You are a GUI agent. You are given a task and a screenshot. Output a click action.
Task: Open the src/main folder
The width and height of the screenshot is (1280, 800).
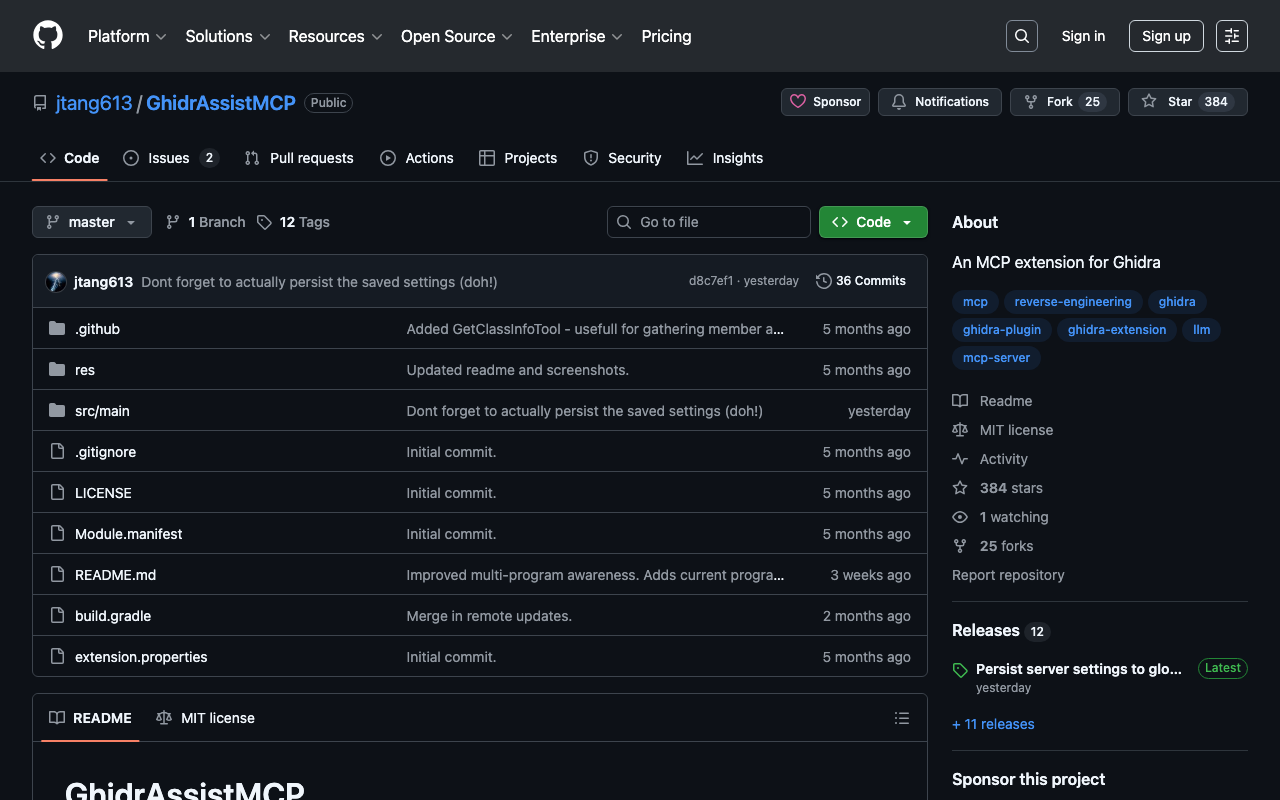pos(102,411)
